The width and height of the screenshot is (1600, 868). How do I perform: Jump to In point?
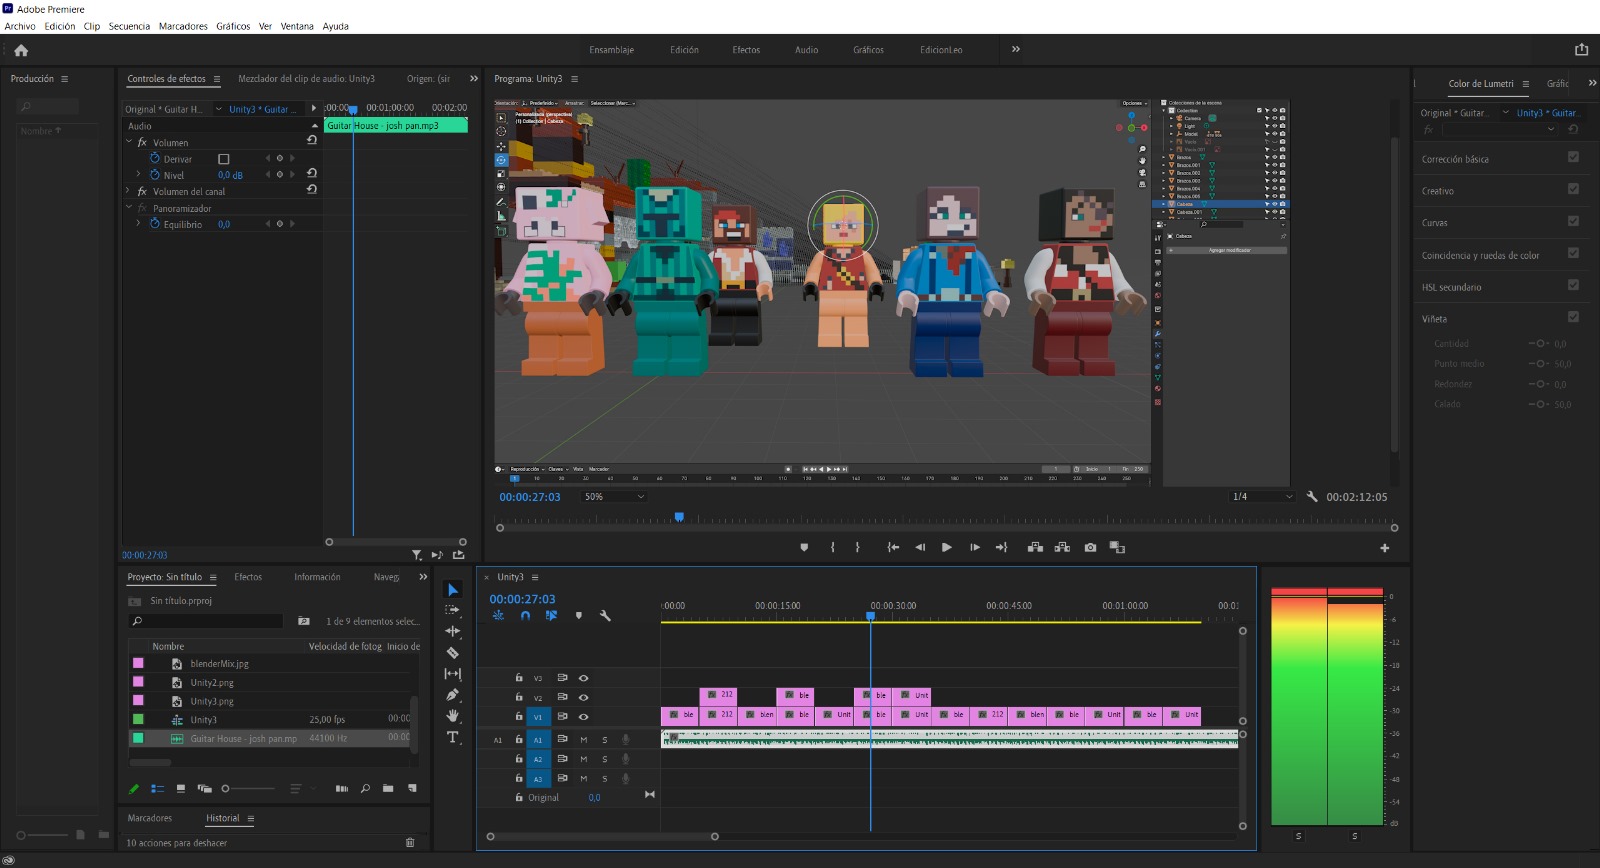tap(893, 547)
